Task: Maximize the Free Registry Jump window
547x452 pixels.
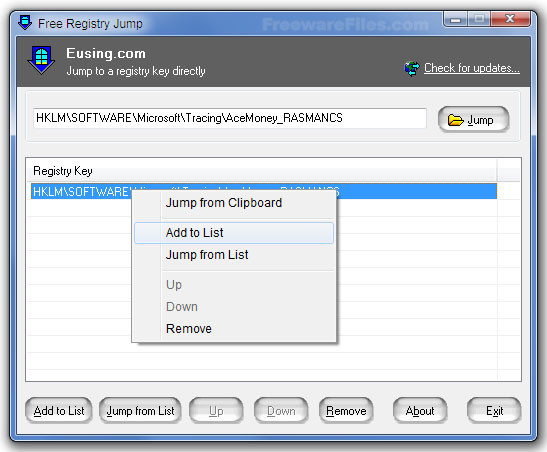Action: coord(479,19)
